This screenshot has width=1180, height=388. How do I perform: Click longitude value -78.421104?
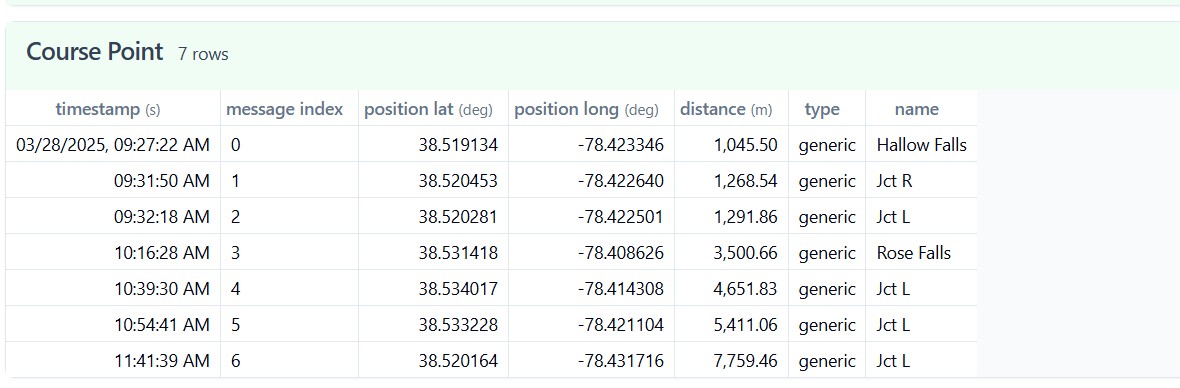tap(621, 325)
